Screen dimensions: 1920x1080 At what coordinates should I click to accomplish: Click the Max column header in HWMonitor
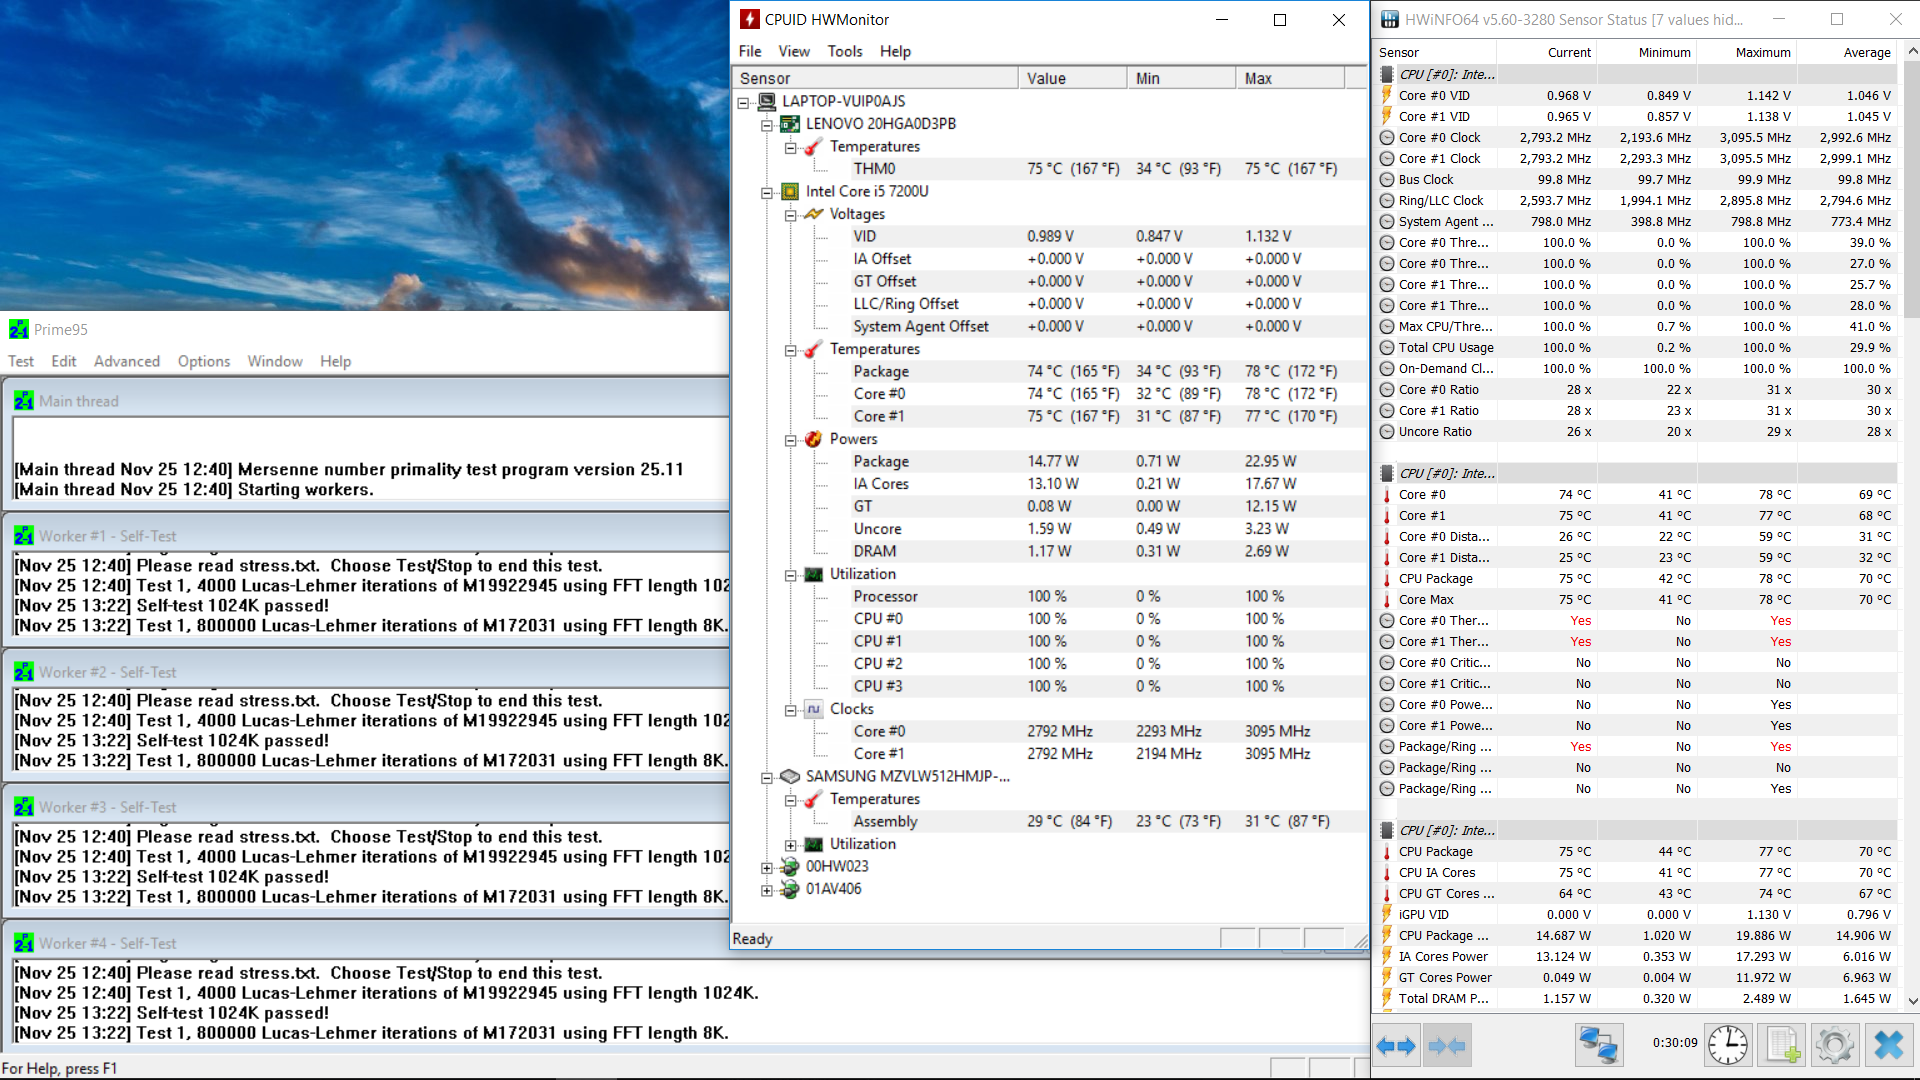point(1291,78)
